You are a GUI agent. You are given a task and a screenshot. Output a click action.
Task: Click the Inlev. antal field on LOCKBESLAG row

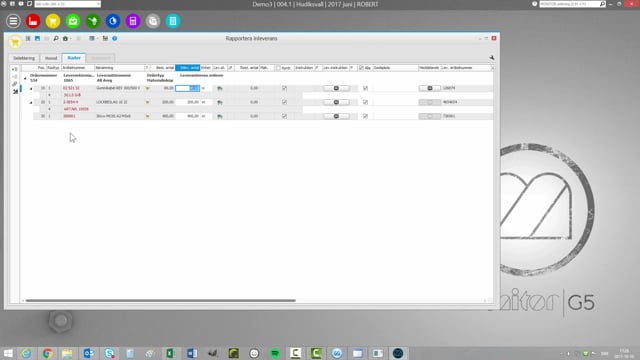tap(188, 102)
